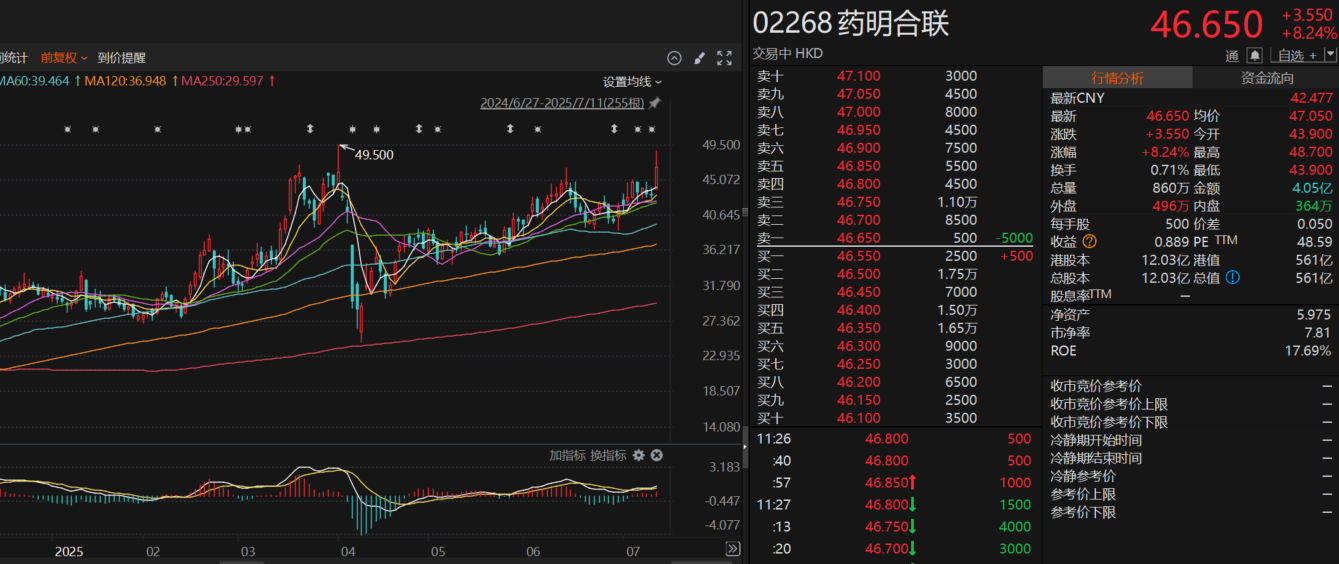The height and width of the screenshot is (564, 1339).
Task: Click the 2024/6/27-2025/7/11 date range link
Action: click(562, 103)
